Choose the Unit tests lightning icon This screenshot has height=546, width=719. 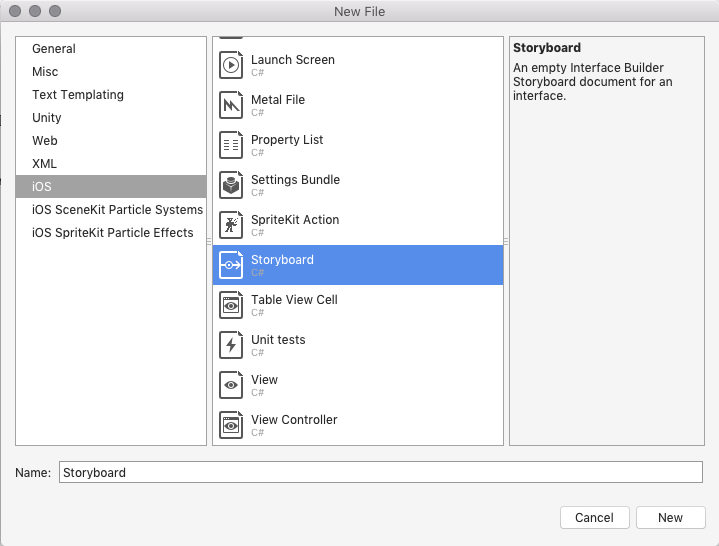231,345
